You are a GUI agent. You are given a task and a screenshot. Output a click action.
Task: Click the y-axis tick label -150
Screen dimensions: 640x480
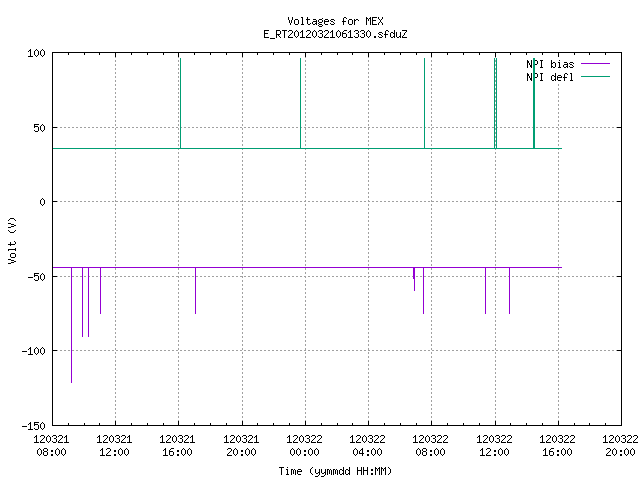(x=33, y=426)
